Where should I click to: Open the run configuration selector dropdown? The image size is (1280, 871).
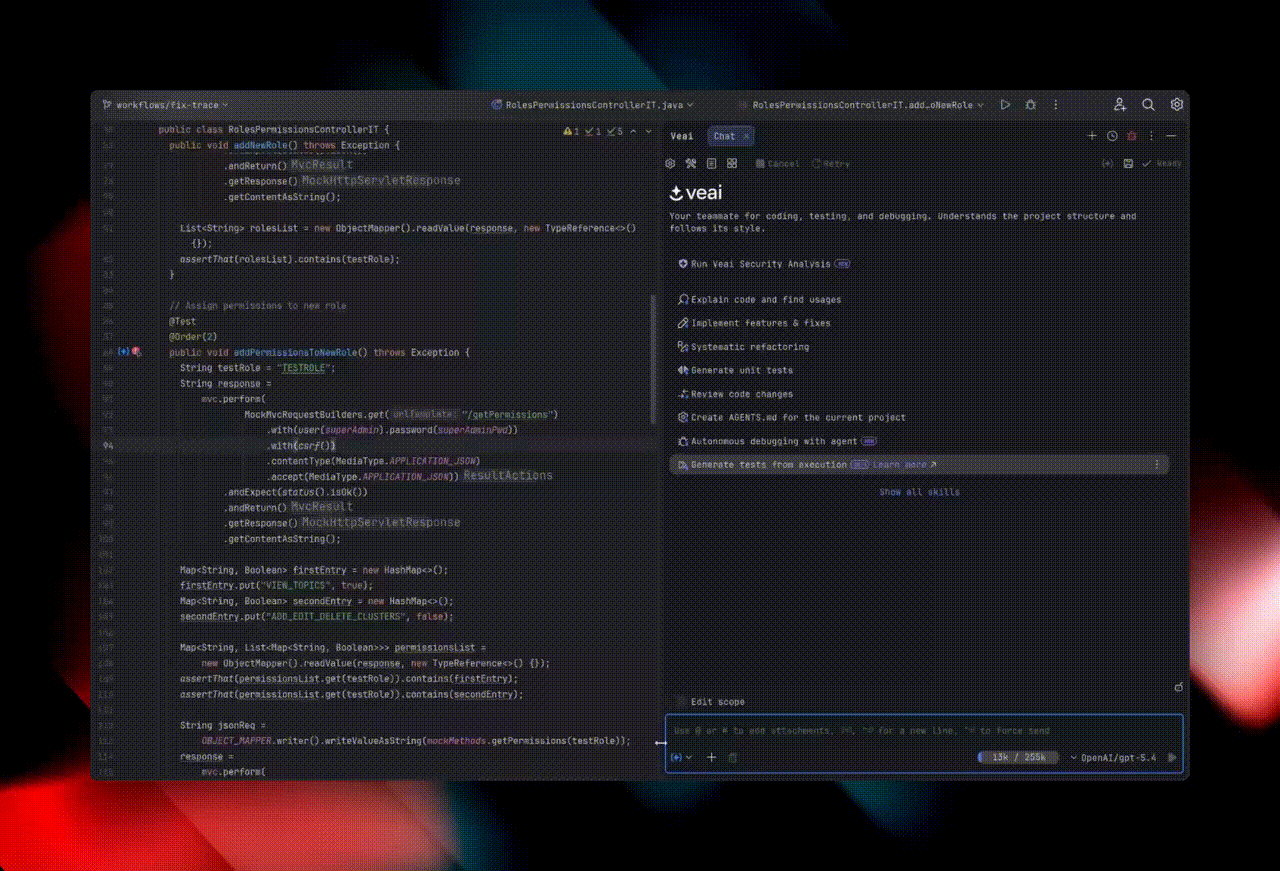click(x=860, y=104)
